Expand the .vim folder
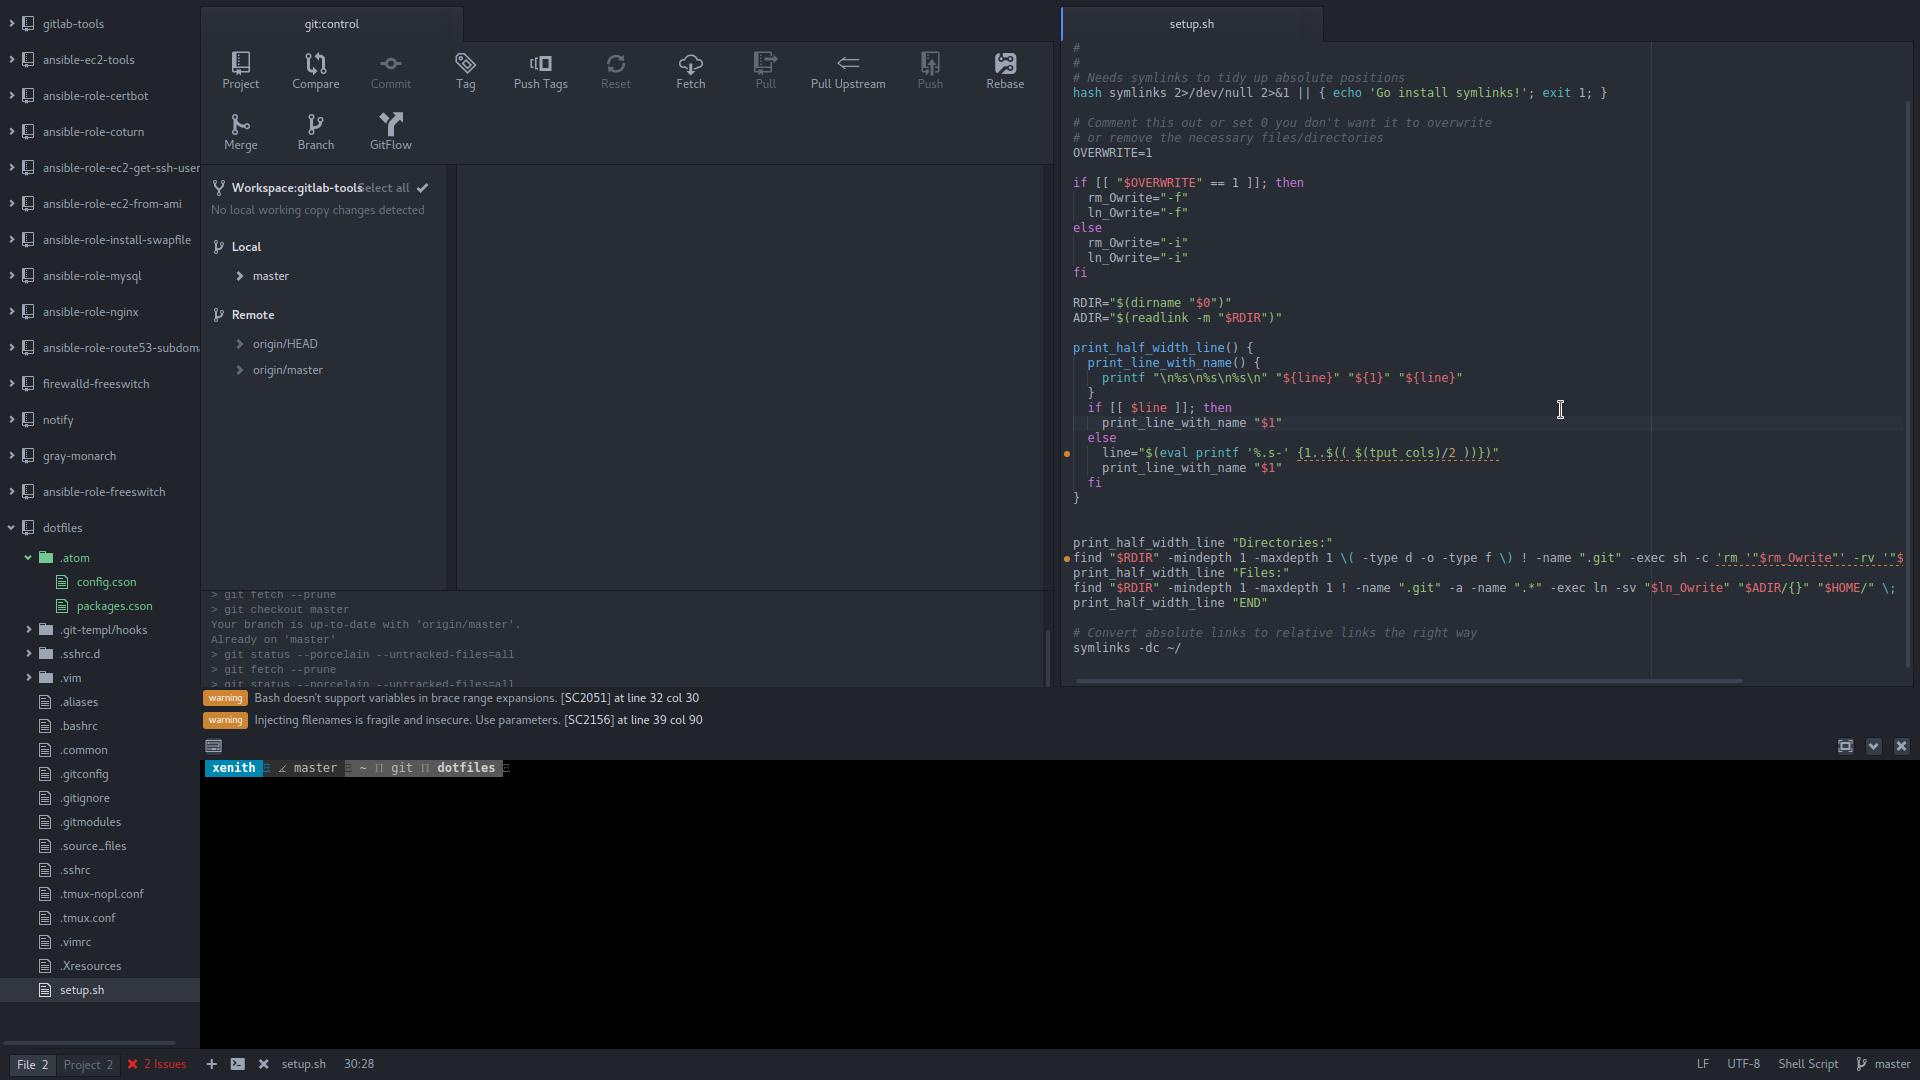 [x=28, y=678]
